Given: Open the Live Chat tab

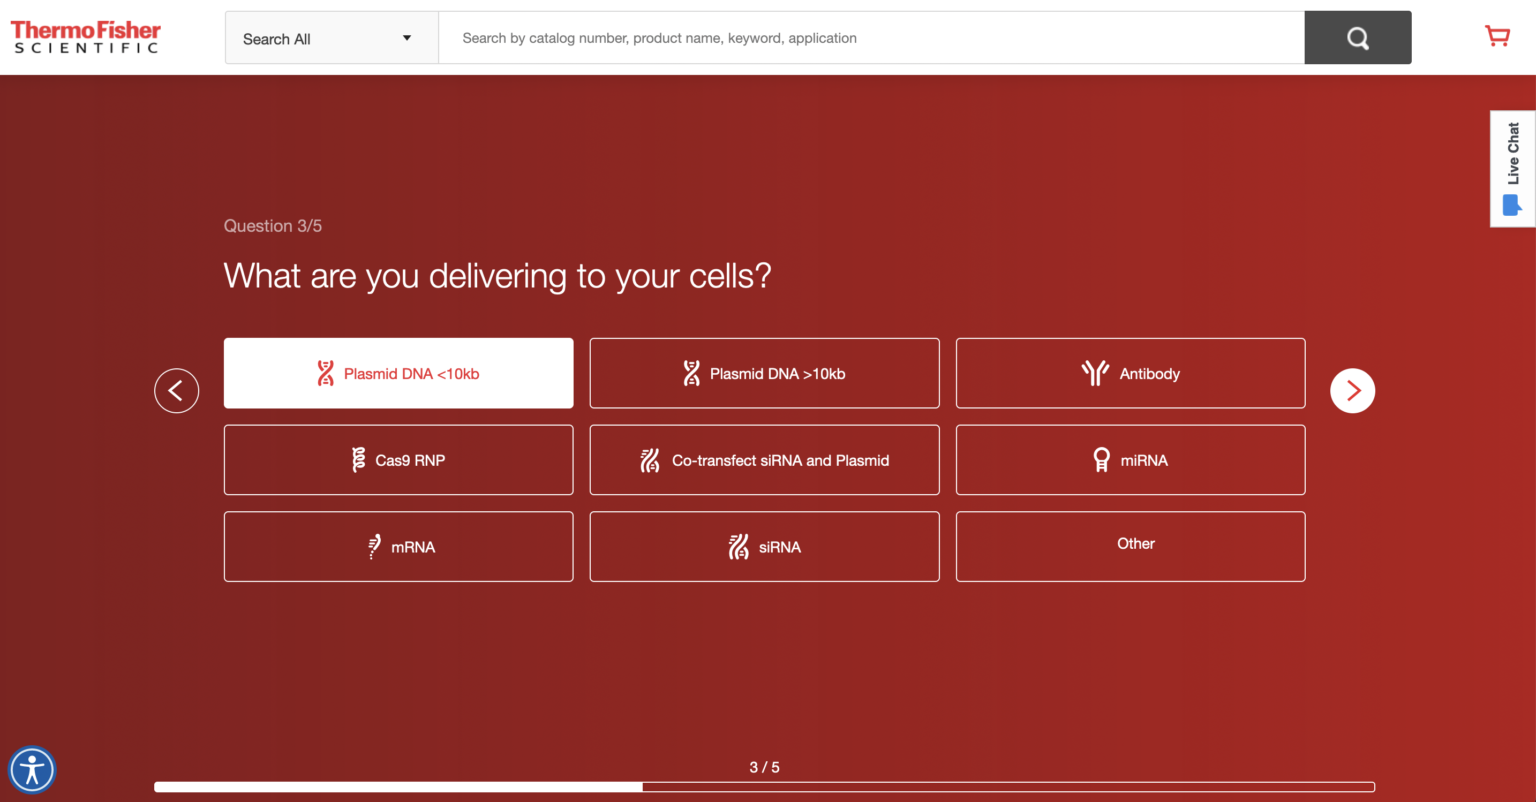Looking at the screenshot, I should tap(1512, 168).
